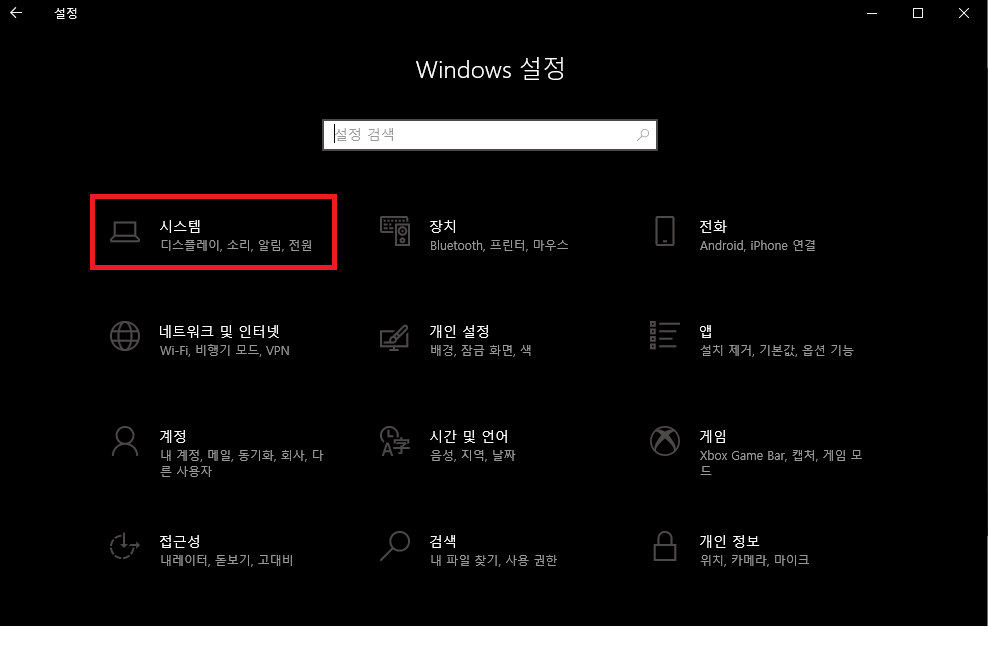Click the padlock icon for 개인 정보
The width and height of the screenshot is (988, 670).
[665, 546]
